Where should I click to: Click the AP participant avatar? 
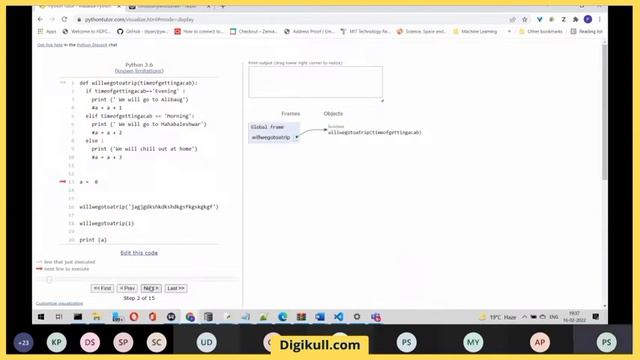tap(540, 342)
